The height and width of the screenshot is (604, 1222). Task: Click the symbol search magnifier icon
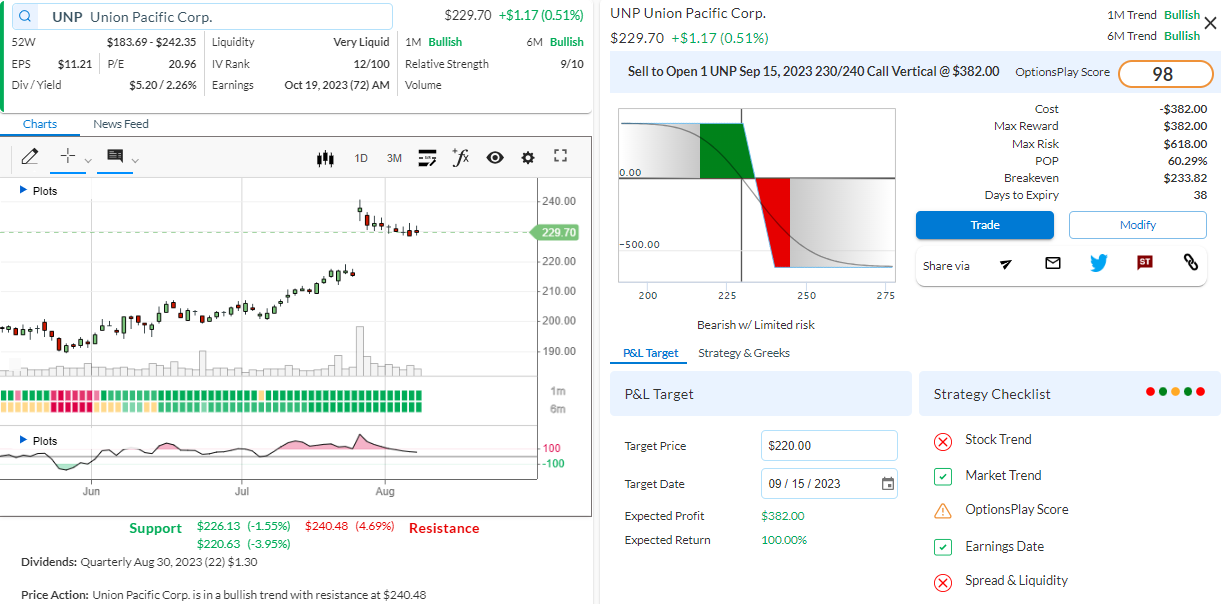(25, 17)
